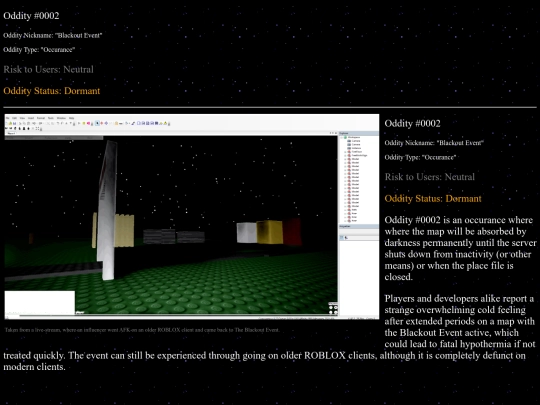Image resolution: width=540 pixels, height=405 pixels.
Task: Click the Explorer panel title bar
Action: 359,133
